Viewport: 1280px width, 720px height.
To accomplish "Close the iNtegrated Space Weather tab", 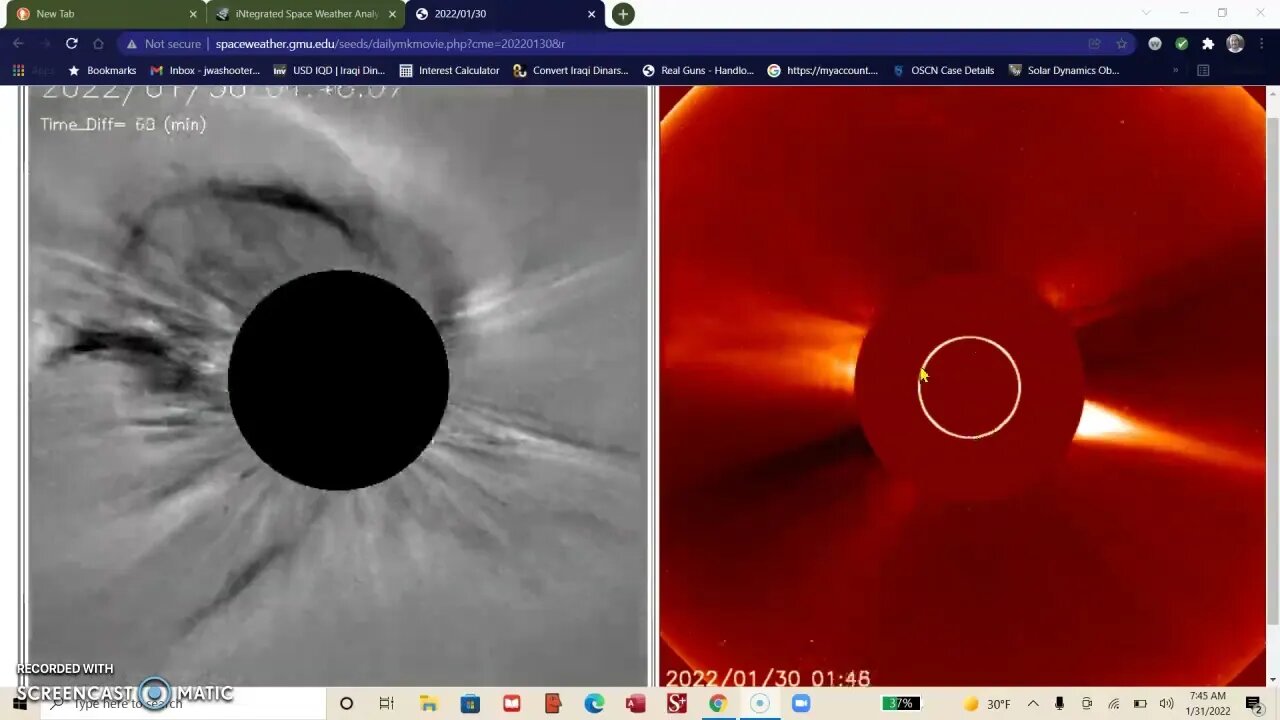I will coord(392,14).
